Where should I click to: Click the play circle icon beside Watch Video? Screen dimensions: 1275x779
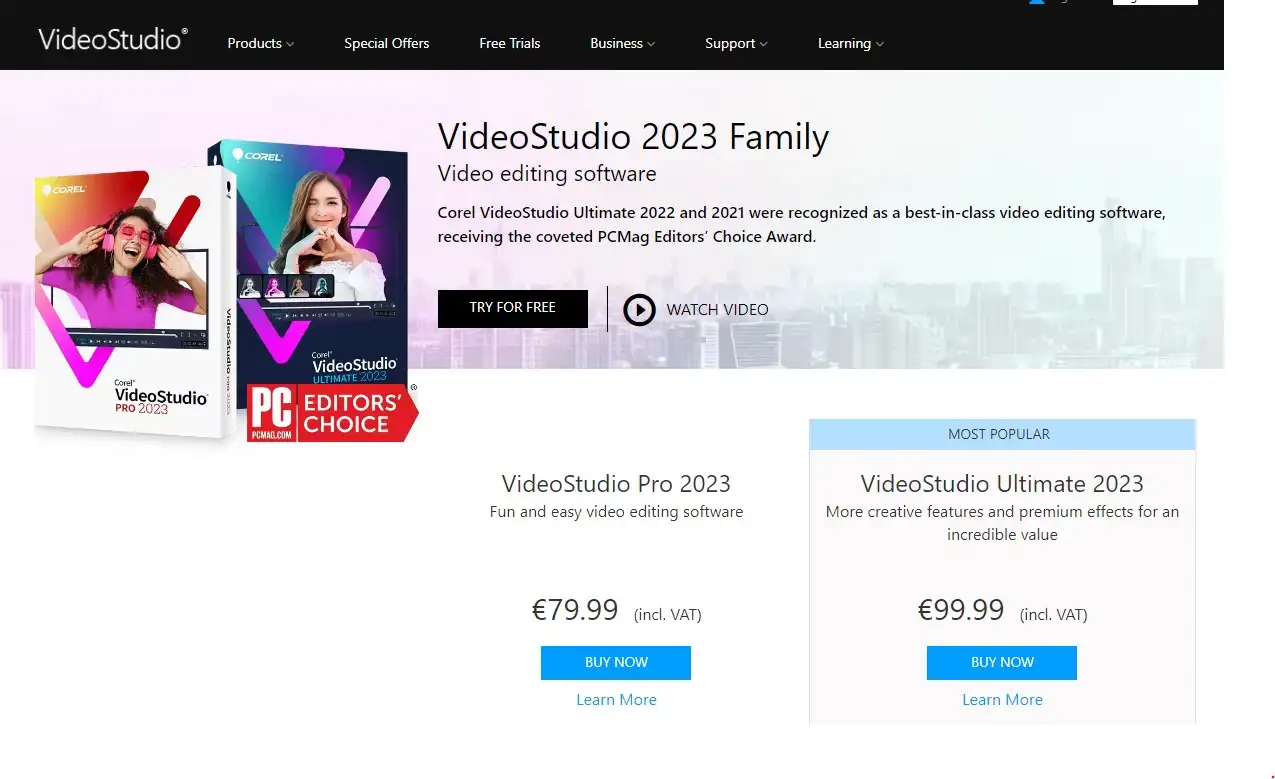tap(639, 309)
